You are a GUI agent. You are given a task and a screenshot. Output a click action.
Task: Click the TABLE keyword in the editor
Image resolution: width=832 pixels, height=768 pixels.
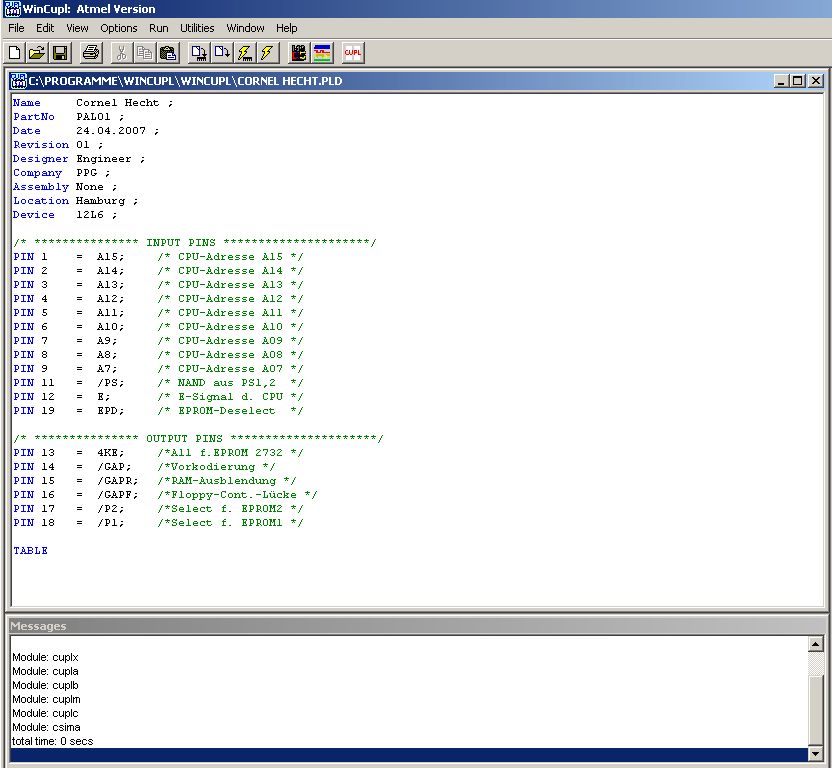pyautogui.click(x=30, y=551)
